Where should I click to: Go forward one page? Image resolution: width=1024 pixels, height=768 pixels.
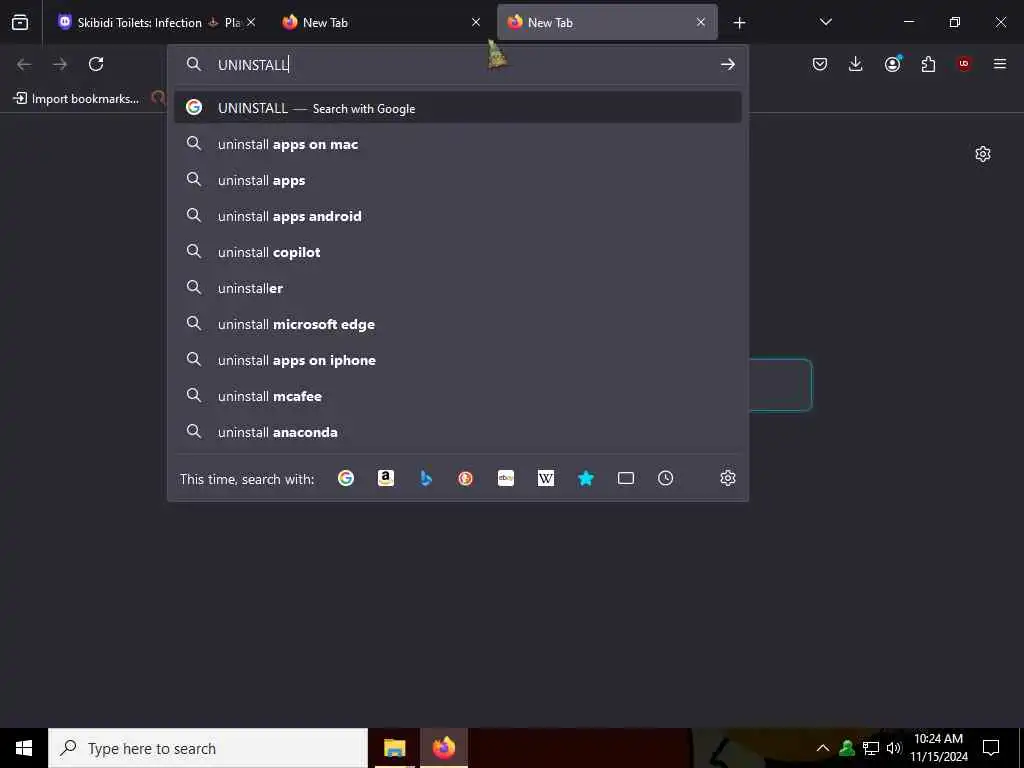[x=60, y=64]
